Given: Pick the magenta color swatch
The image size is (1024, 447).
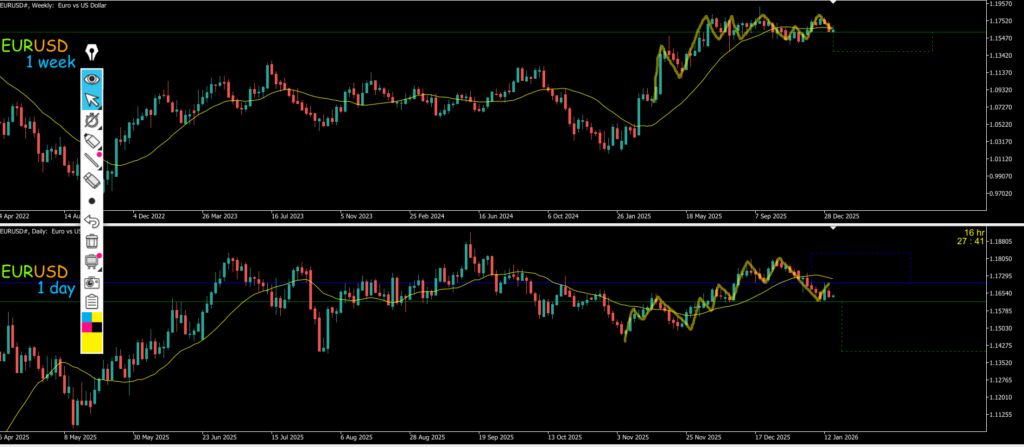Looking at the screenshot, I should click(86, 326).
